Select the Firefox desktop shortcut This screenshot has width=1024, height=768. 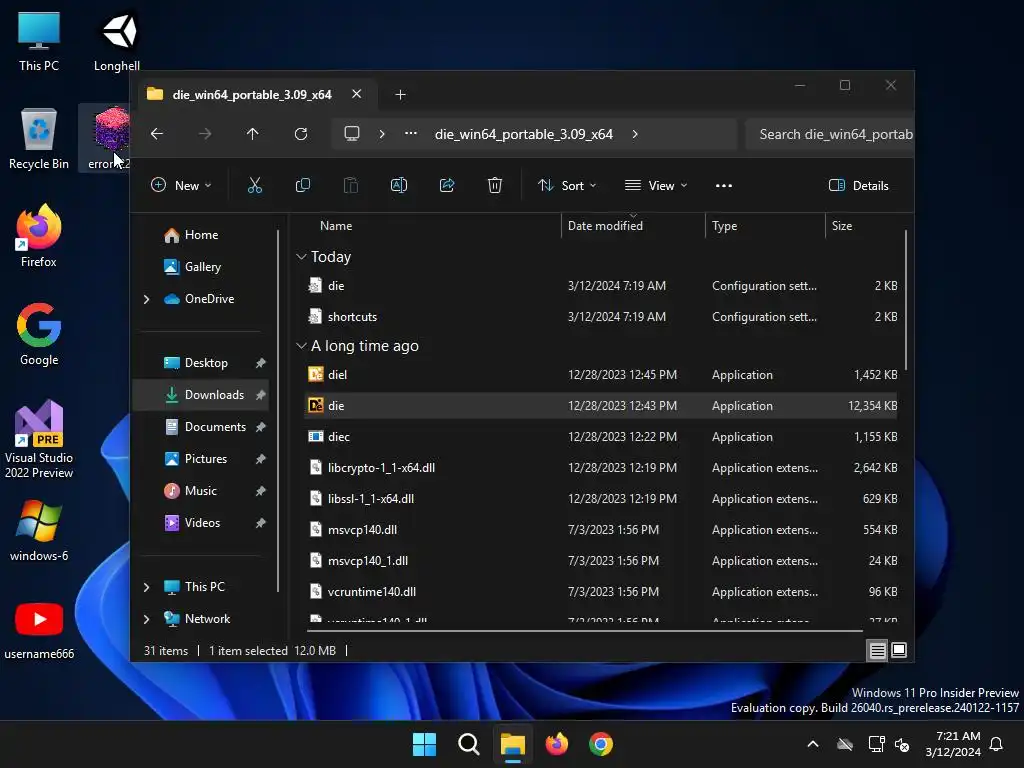click(x=39, y=236)
